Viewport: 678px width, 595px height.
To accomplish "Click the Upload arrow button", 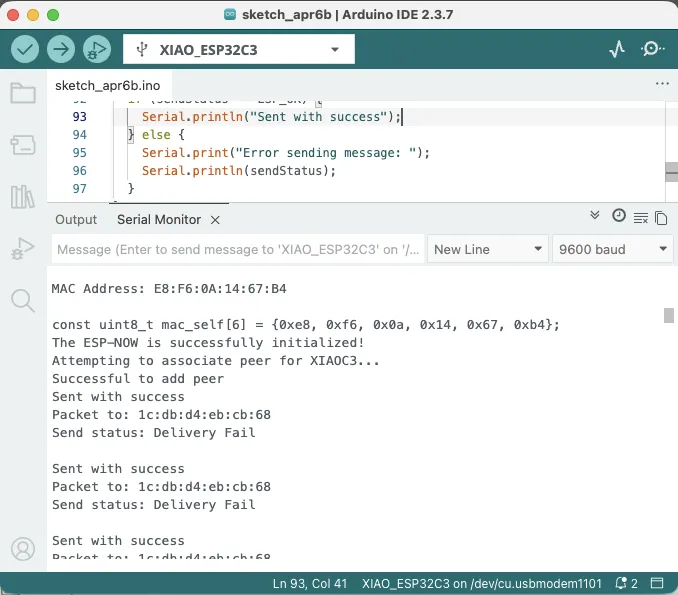I will pyautogui.click(x=61, y=49).
